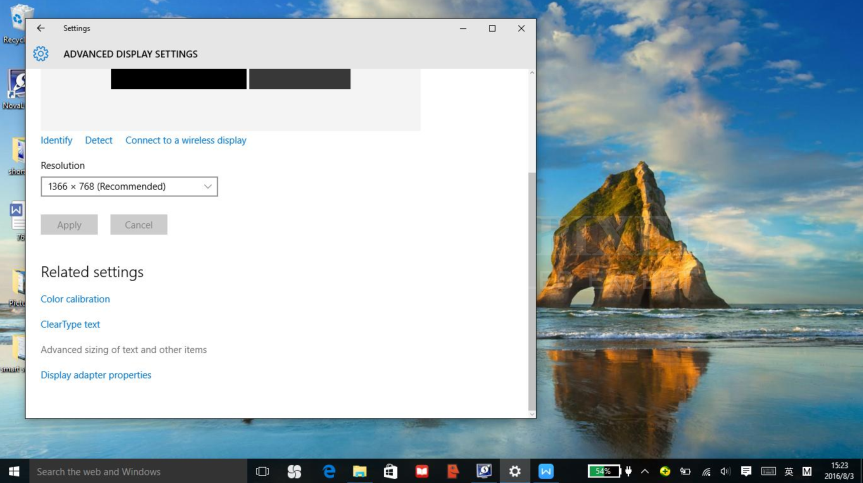Click the Settings window vertical scrollbar thumb

click(532, 292)
